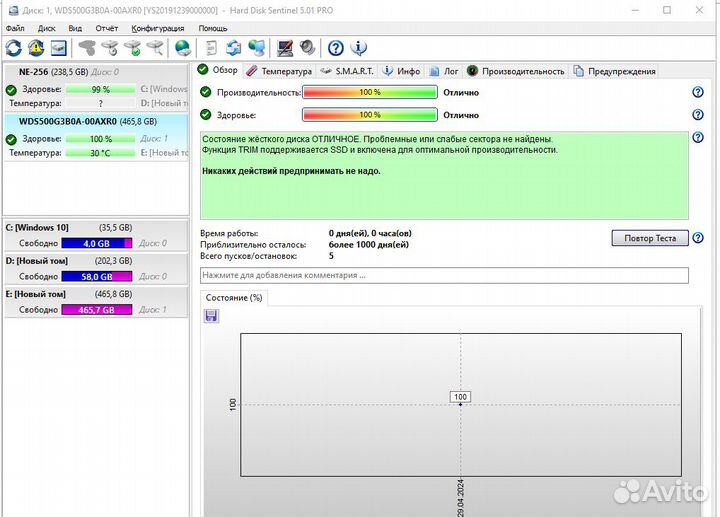The width and height of the screenshot is (720, 517).
Task: Click the globe with disk toolbar icon
Action: pyautogui.click(x=183, y=48)
